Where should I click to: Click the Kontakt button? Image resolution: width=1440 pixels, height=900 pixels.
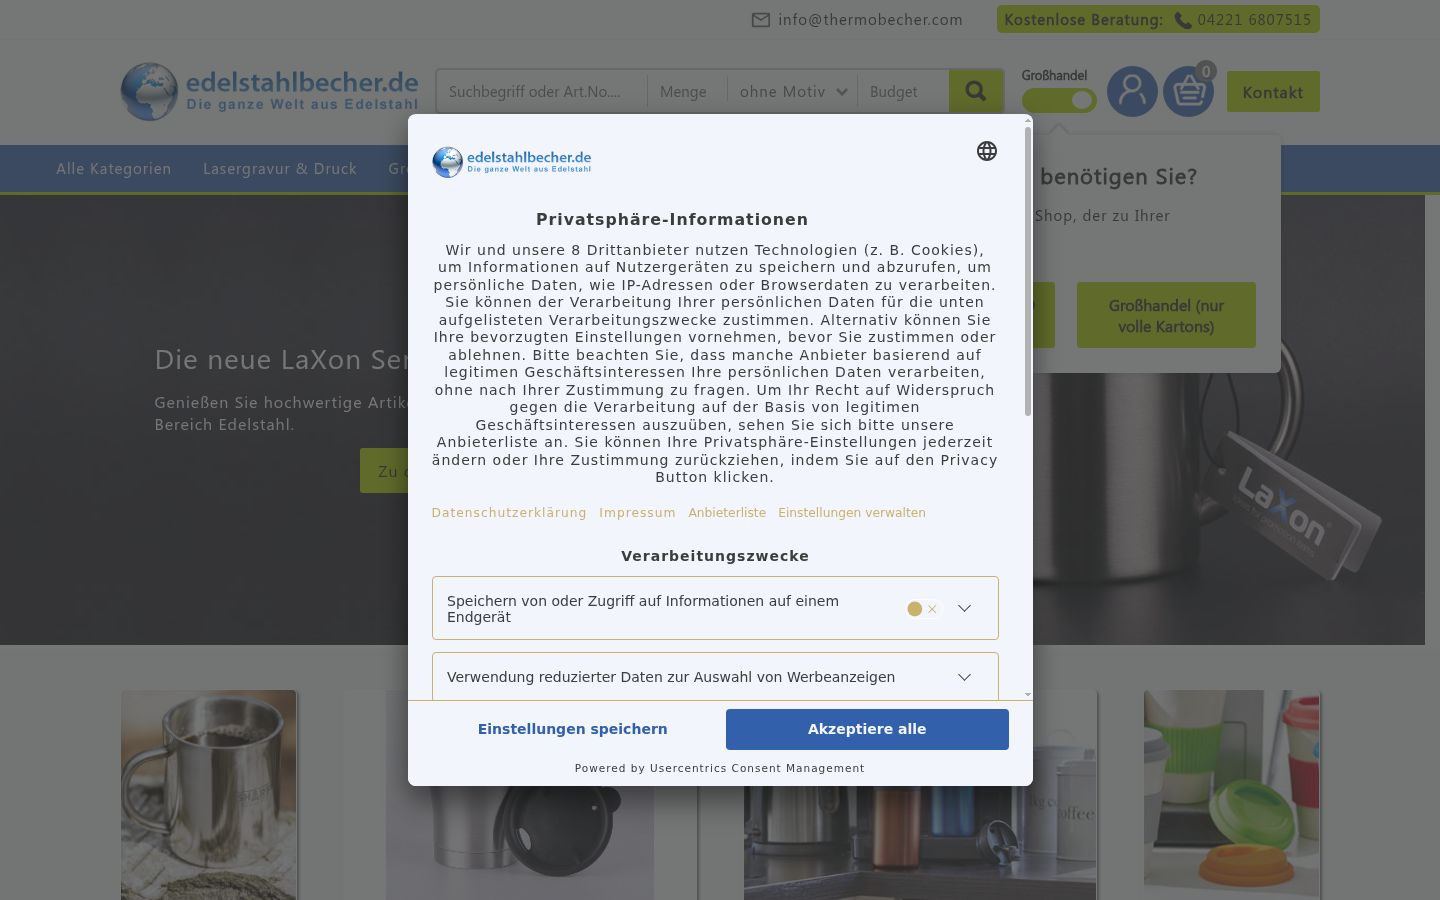tap(1273, 92)
